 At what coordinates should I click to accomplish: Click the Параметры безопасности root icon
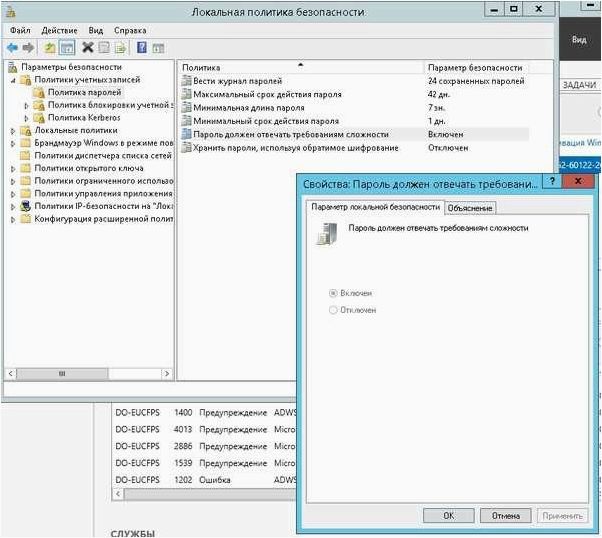(x=13, y=68)
